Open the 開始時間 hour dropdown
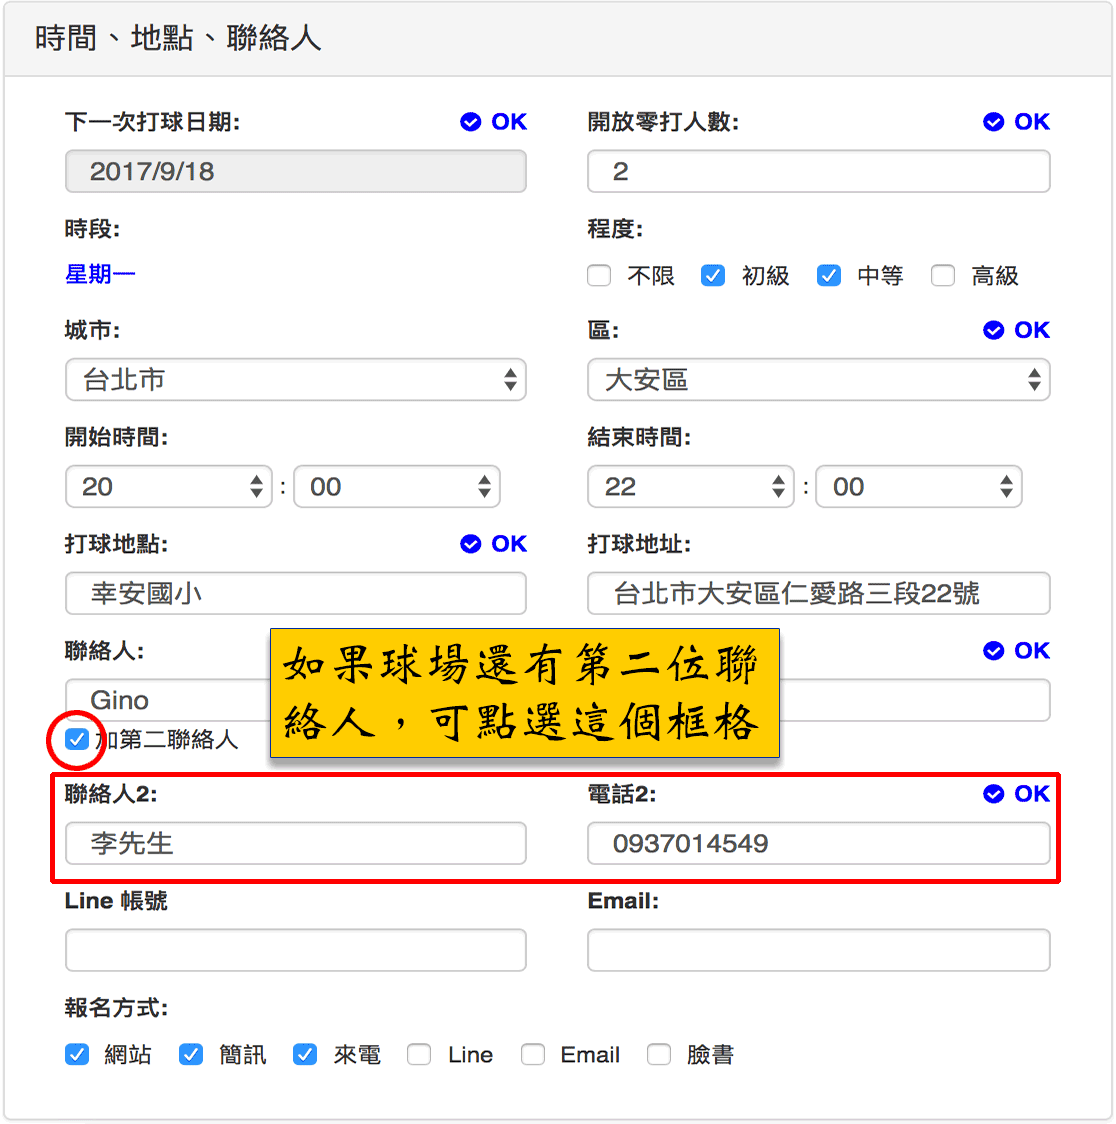Screen dimensions: 1116x1124 tap(168, 487)
